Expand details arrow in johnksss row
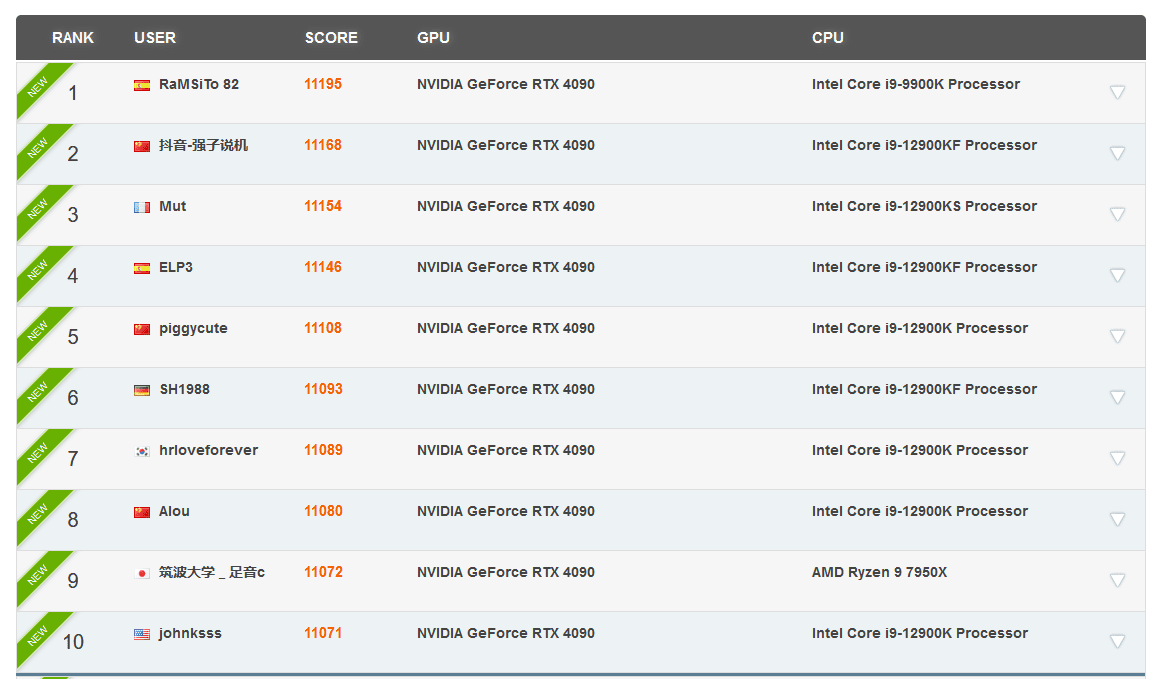Viewport: 1165px width, 679px height. [1117, 640]
